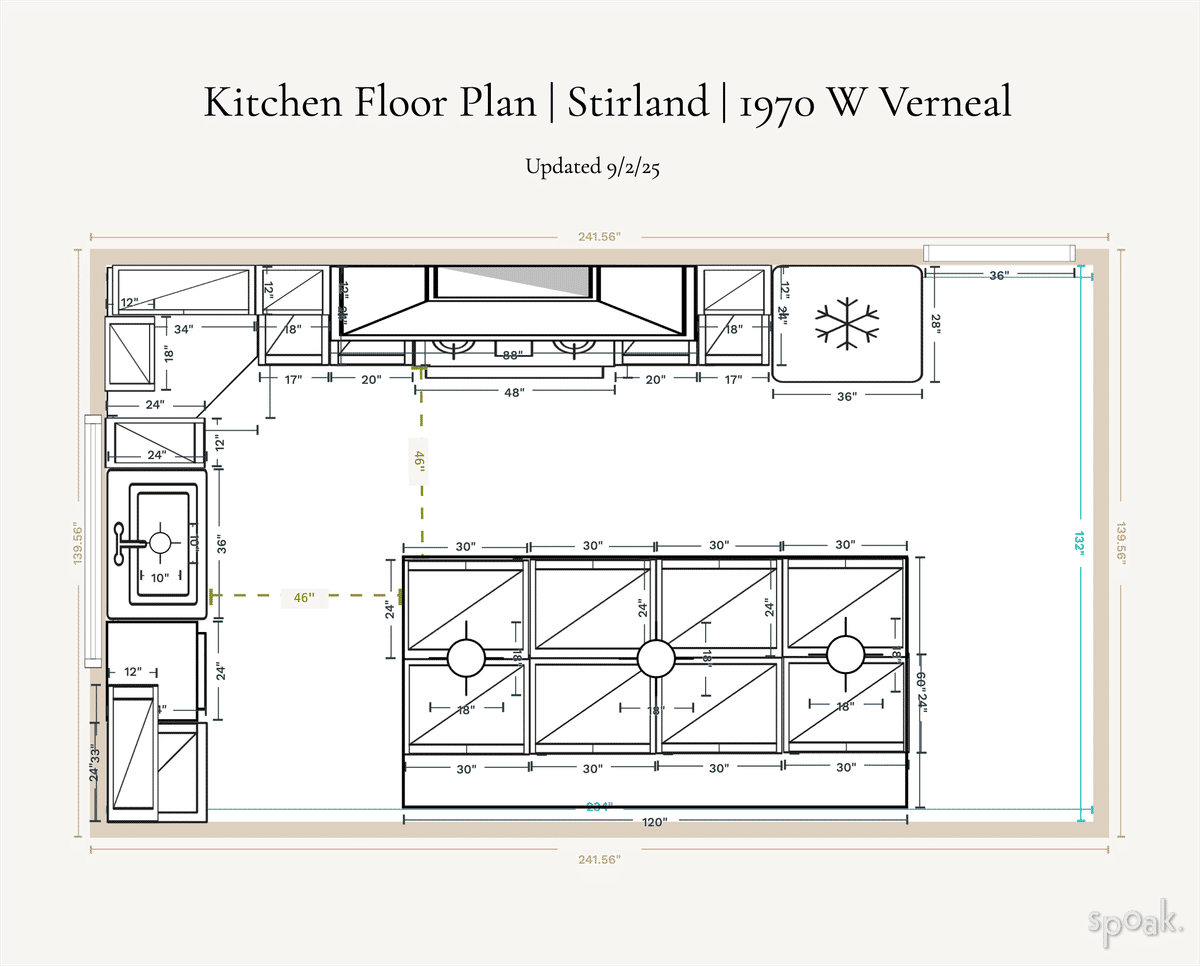Viewport: 1200px width, 966px height.
Task: Click the kitchen sink with faucet symbol
Action: coord(160,545)
